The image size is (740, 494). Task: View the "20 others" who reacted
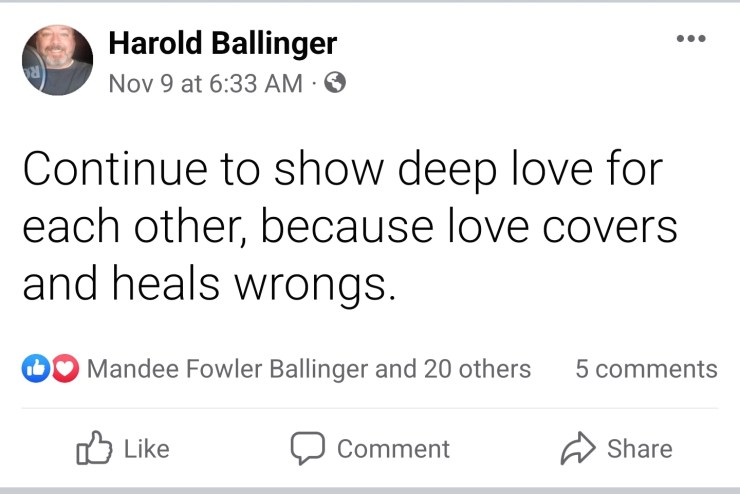(x=477, y=369)
